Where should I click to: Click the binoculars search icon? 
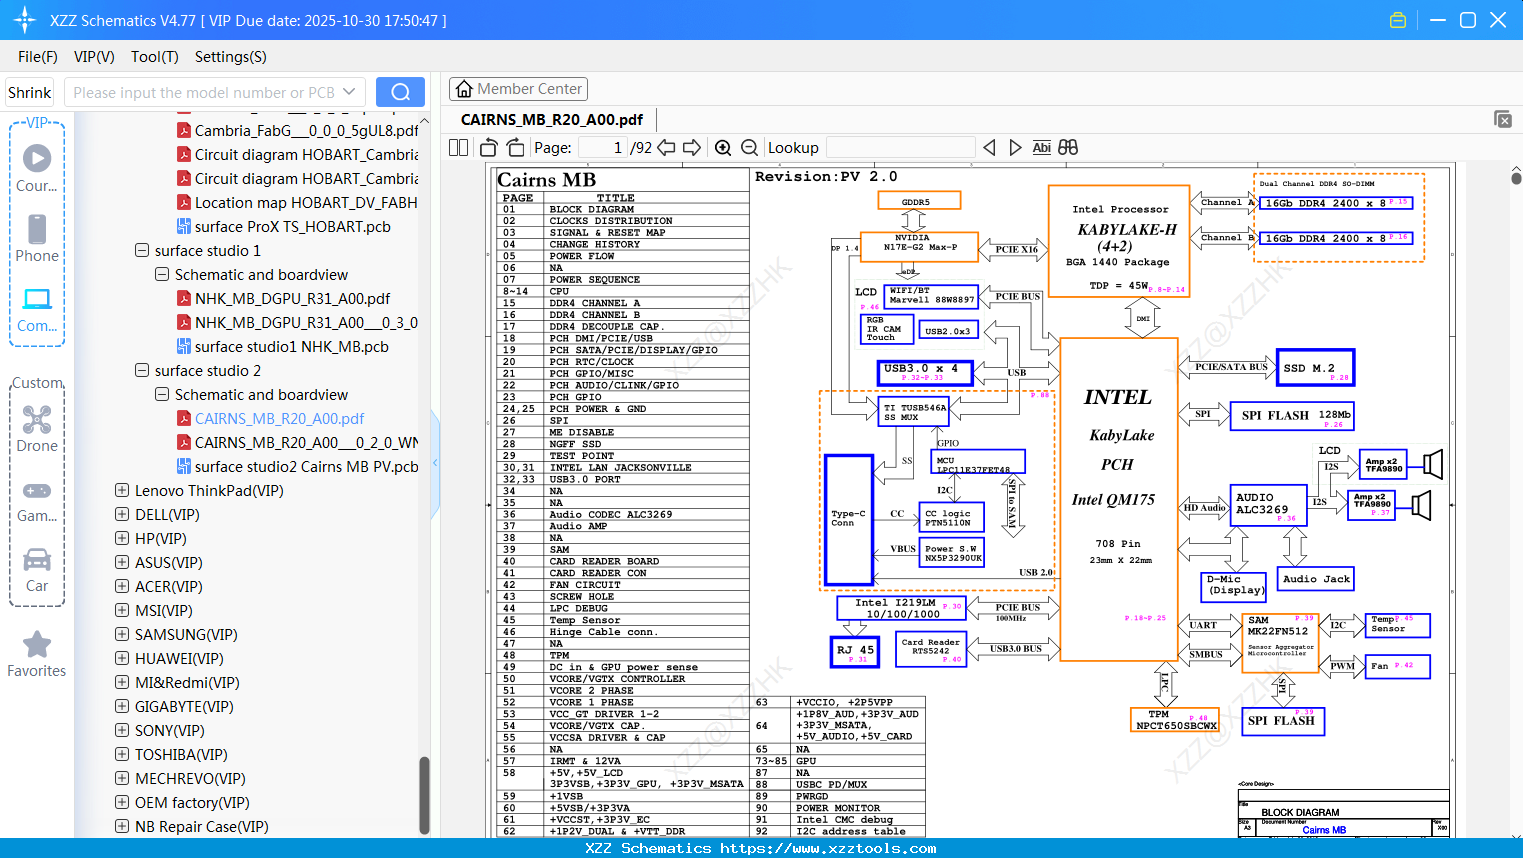1068,147
